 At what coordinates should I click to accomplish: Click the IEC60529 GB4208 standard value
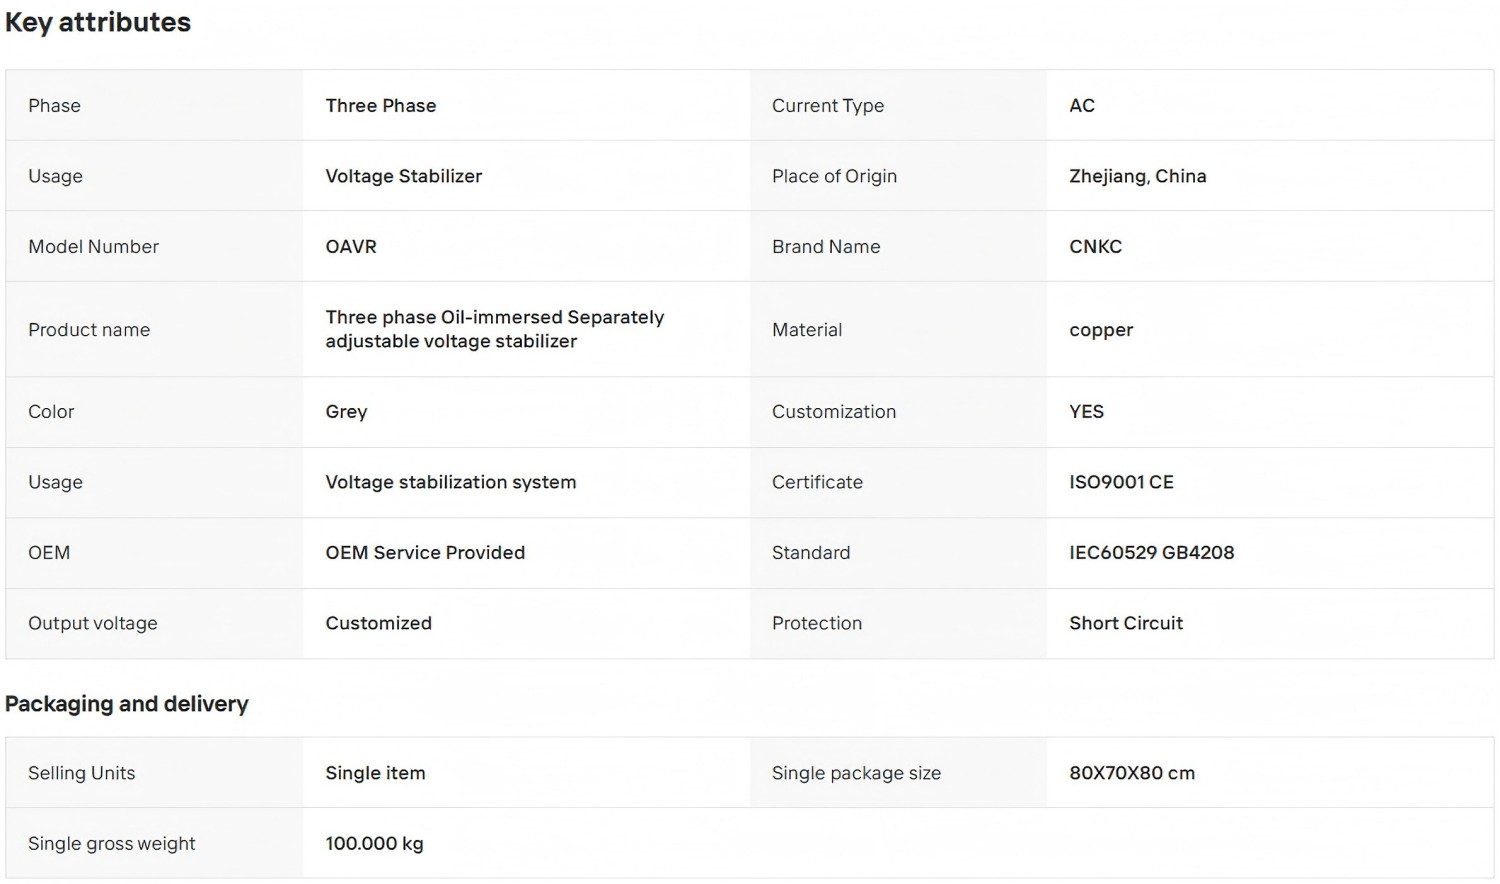point(1152,552)
